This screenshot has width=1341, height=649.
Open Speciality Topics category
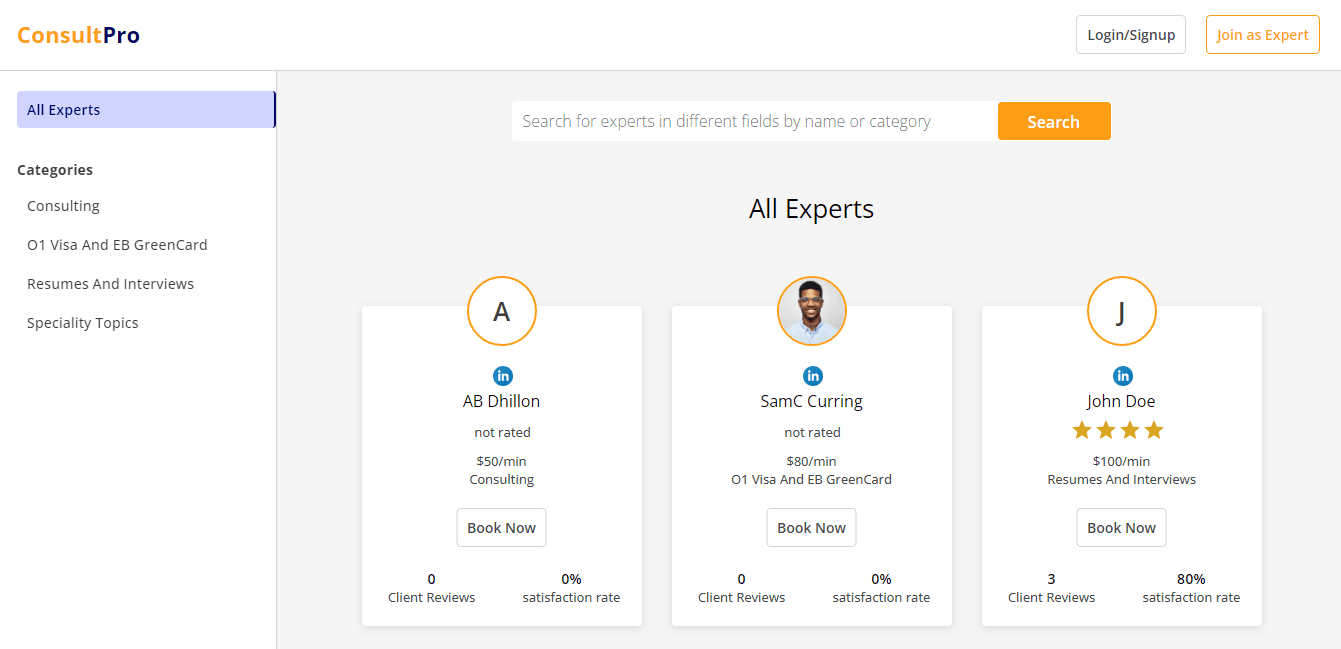[83, 323]
